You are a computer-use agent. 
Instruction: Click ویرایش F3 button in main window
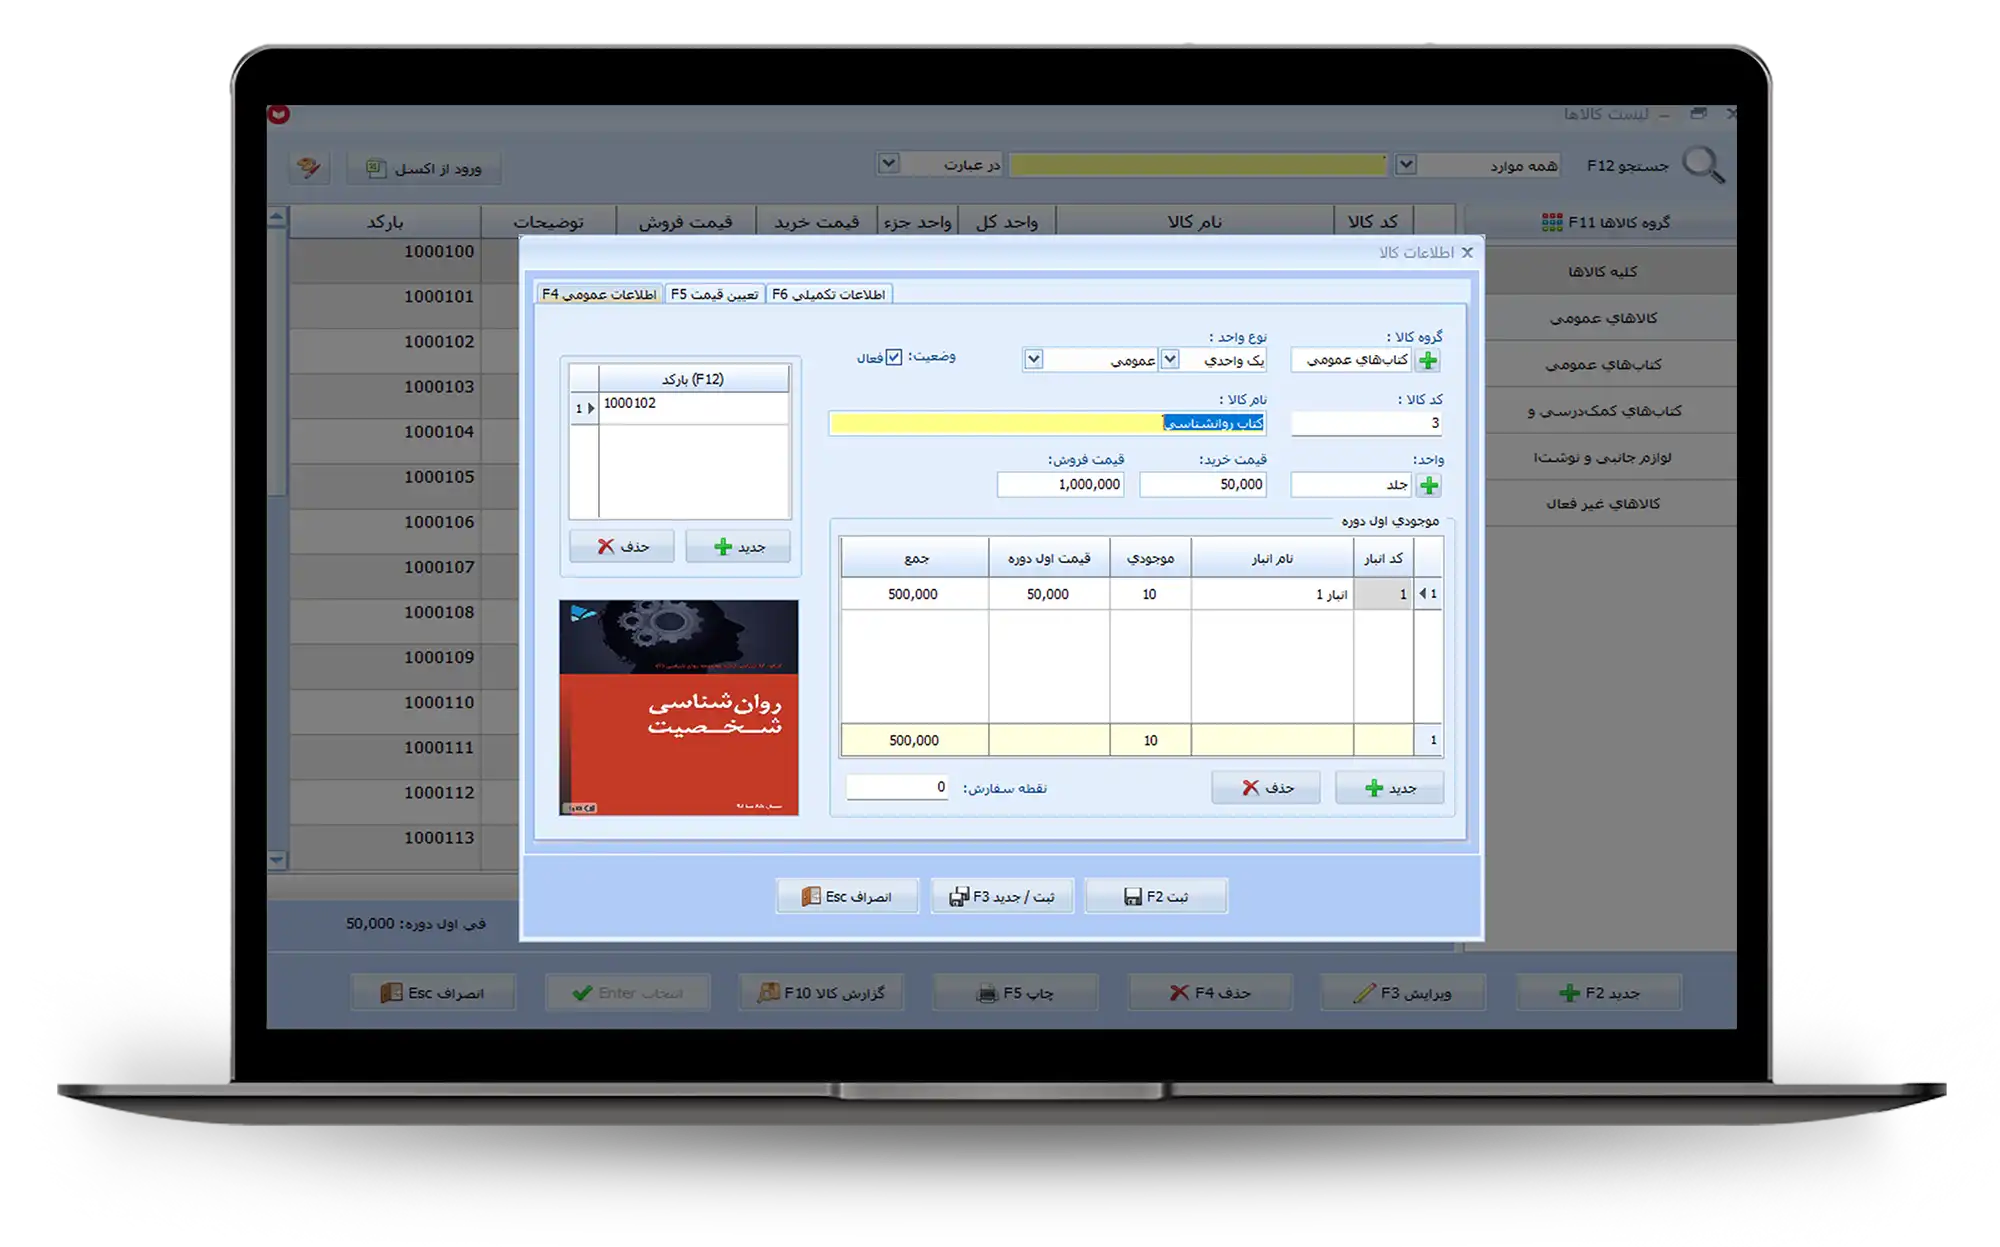[1403, 992]
